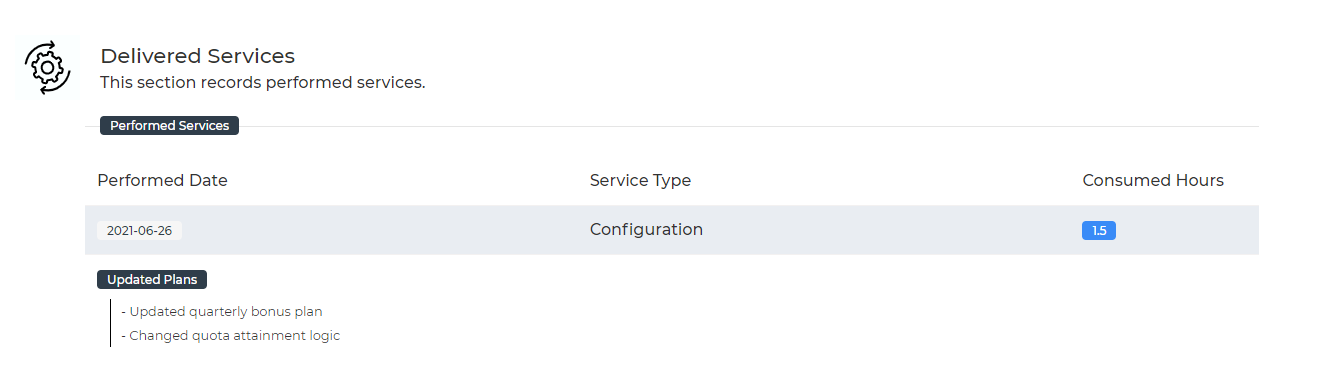Select the Service Type column header

click(x=640, y=181)
